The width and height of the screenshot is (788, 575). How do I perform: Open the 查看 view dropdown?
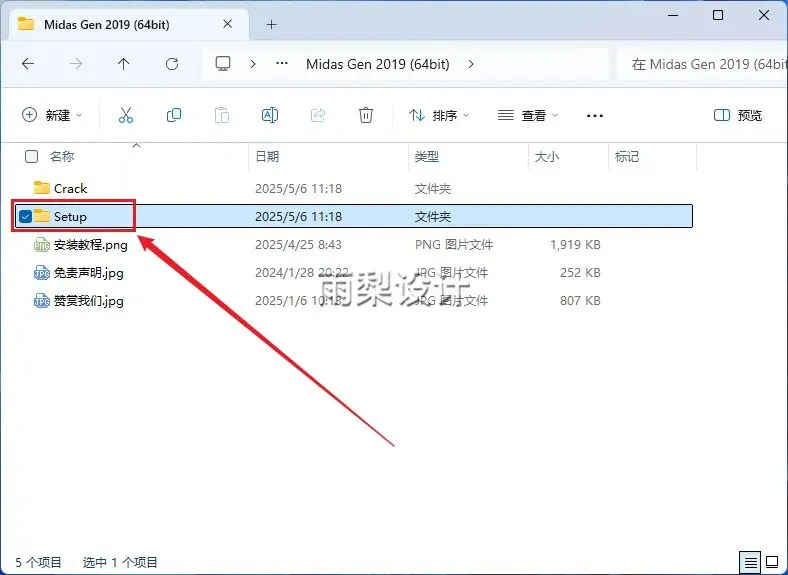pos(528,115)
